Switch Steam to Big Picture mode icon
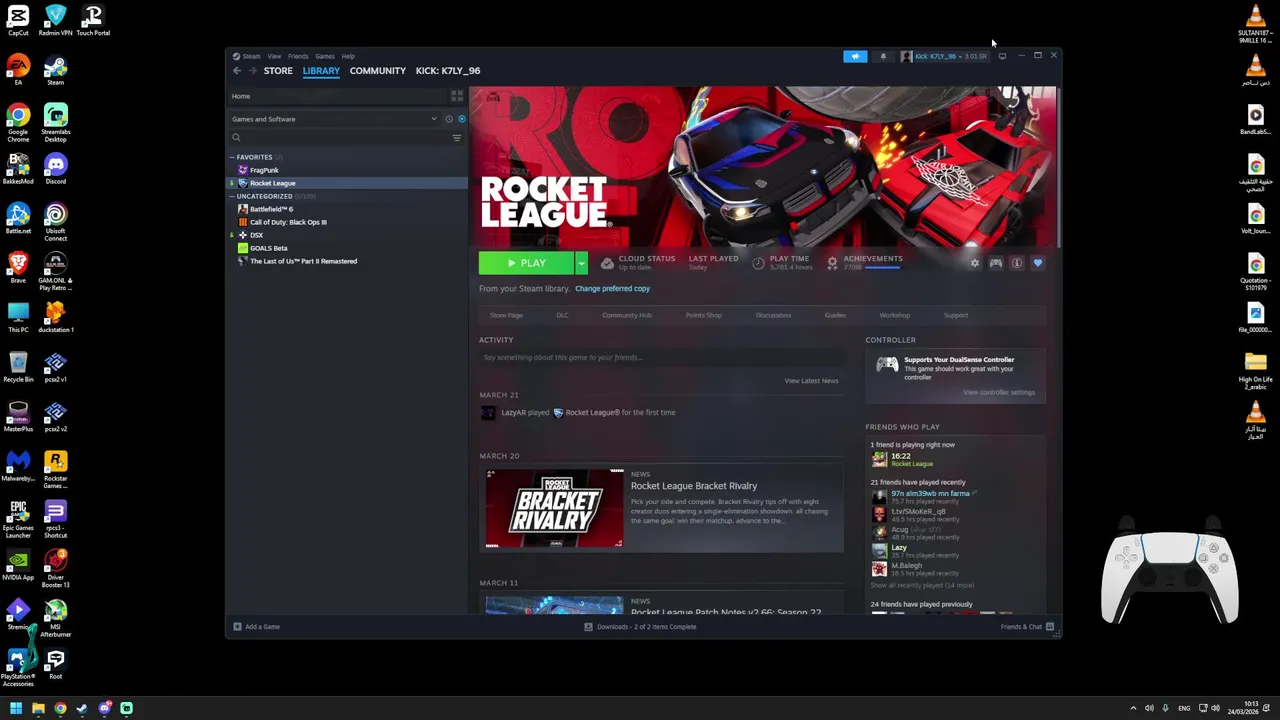Viewport: 1280px width, 720px height. [1003, 56]
